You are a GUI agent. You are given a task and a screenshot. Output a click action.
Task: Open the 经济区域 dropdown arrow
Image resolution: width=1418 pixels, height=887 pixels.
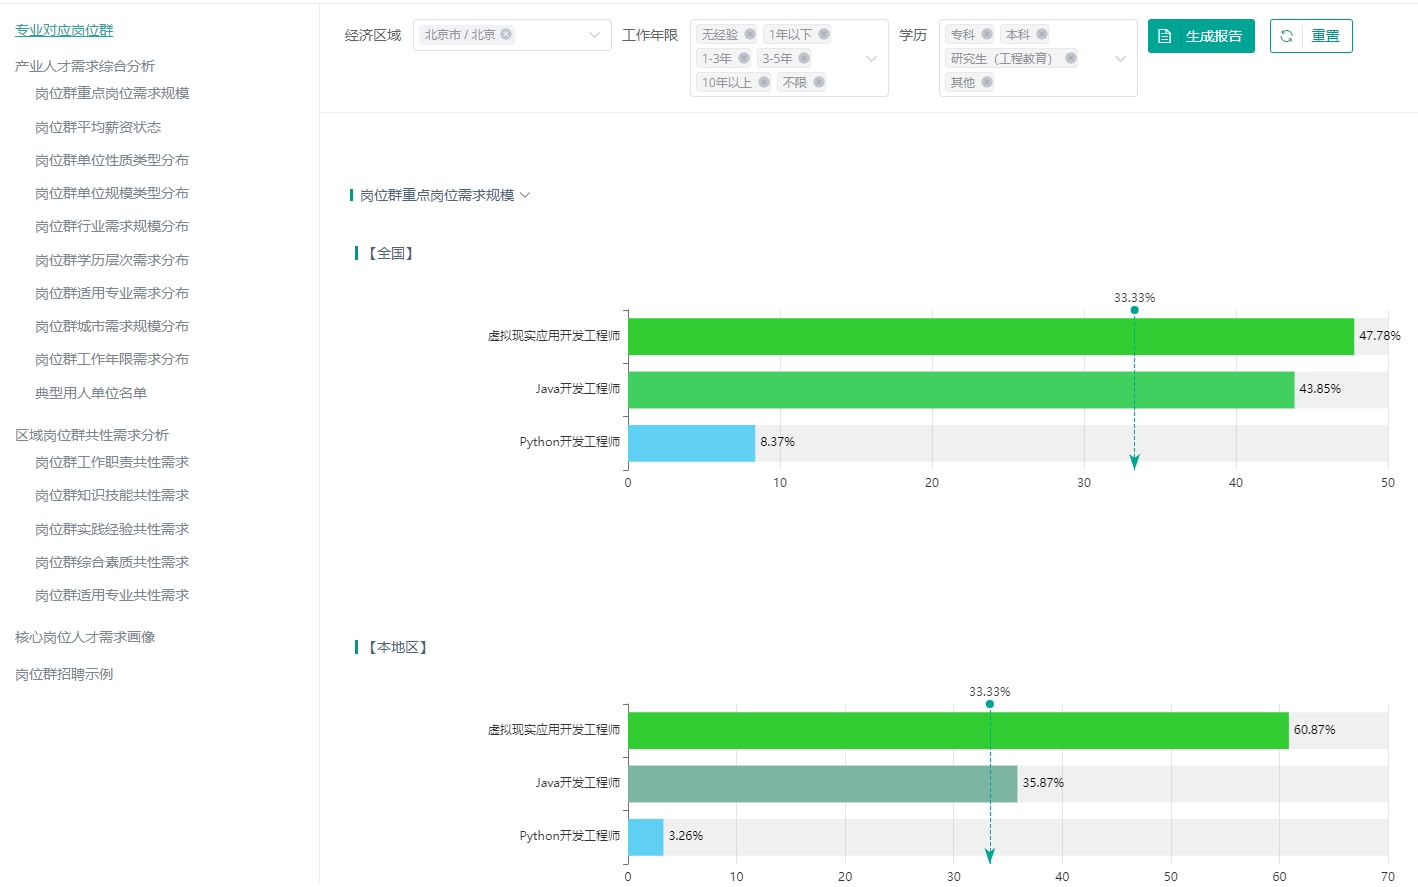[594, 35]
